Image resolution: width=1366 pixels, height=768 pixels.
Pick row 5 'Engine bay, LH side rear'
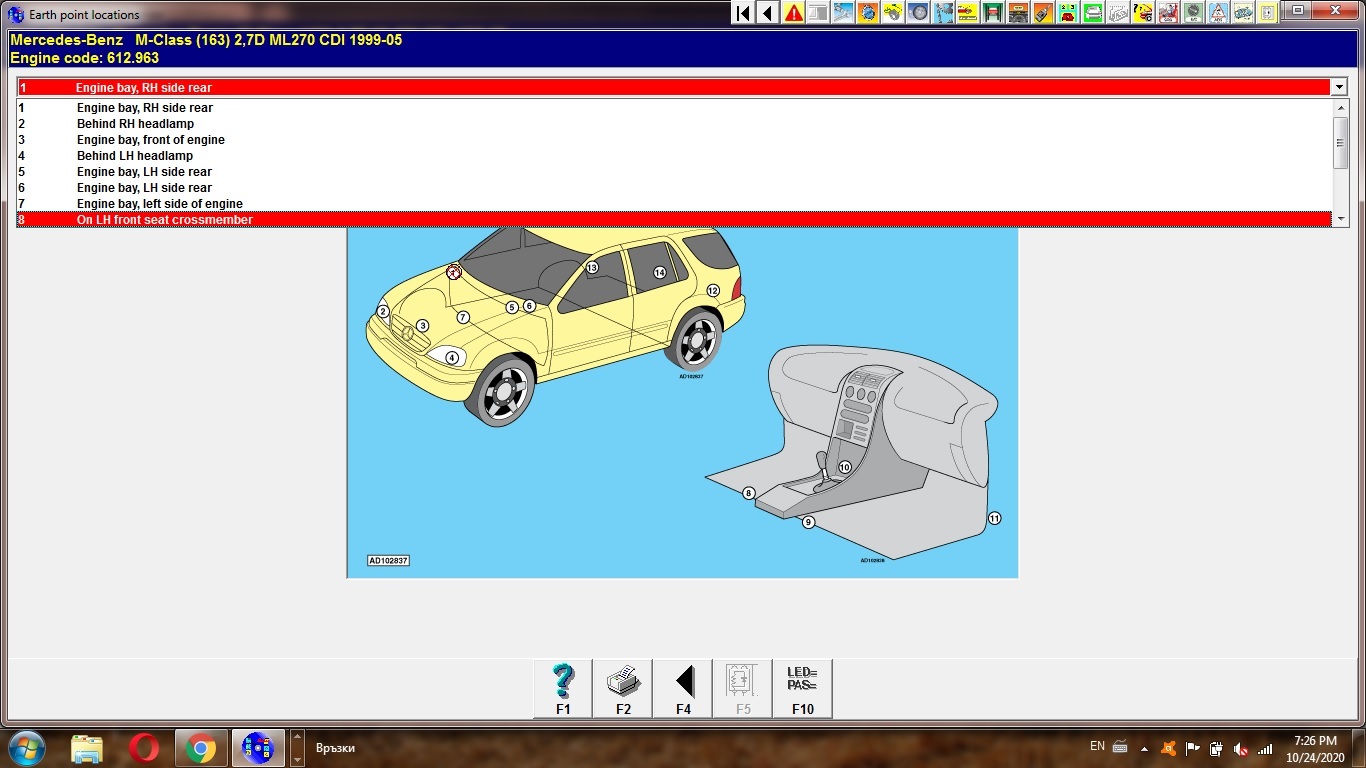coord(675,171)
